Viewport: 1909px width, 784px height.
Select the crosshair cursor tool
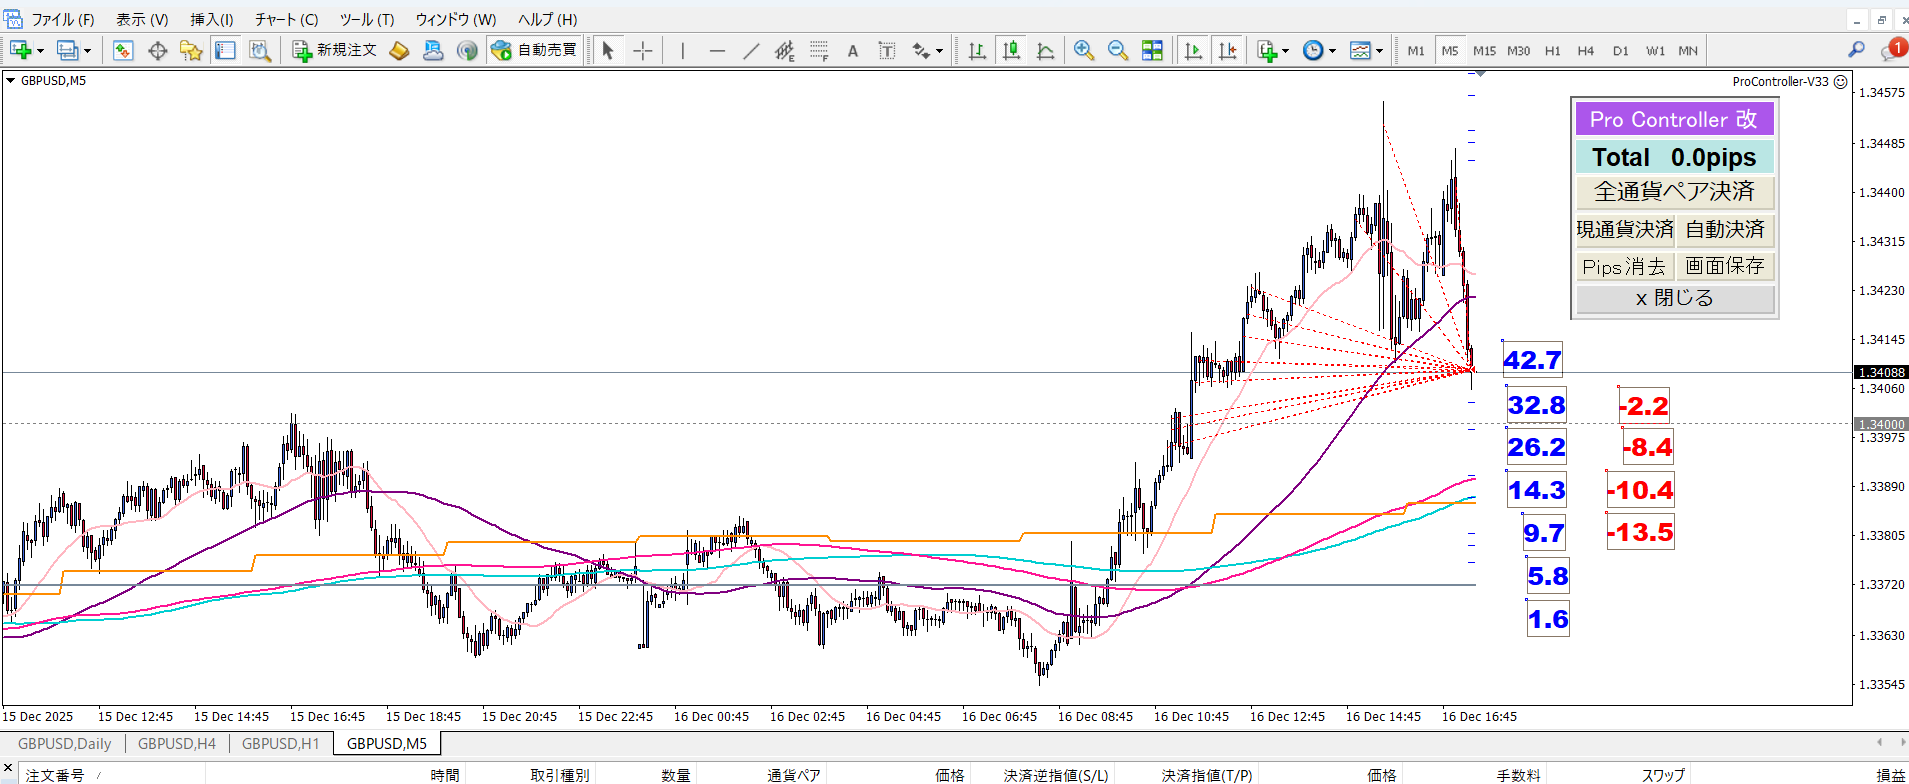643,51
